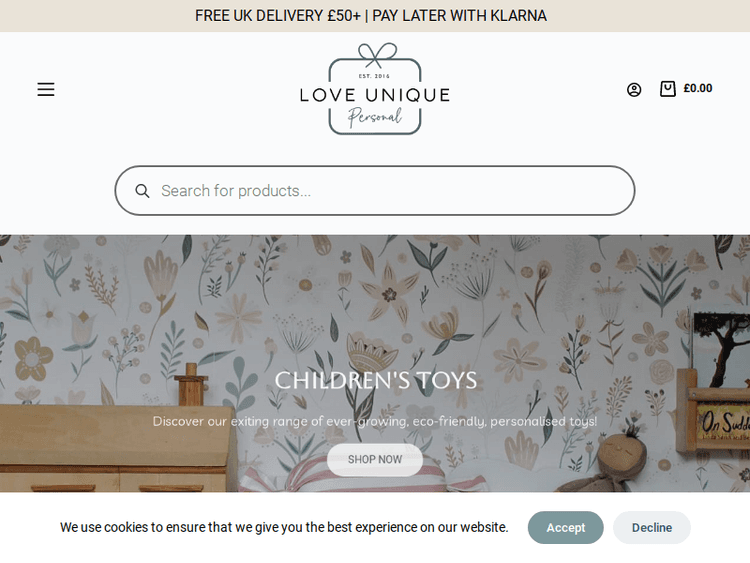Go home via Love Unique Personal logo
Viewport: 750px width, 563px height.
point(375,89)
